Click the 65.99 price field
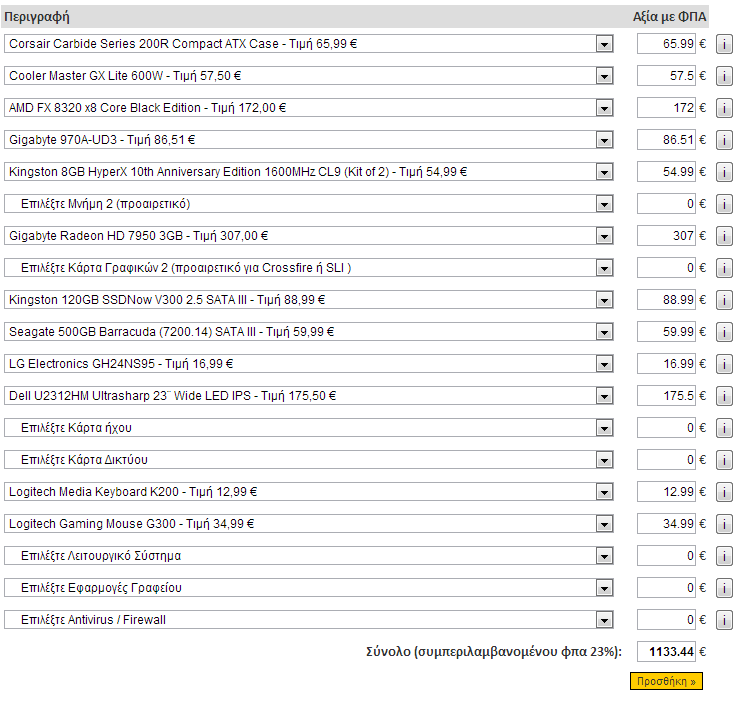The height and width of the screenshot is (701, 741). [666, 44]
